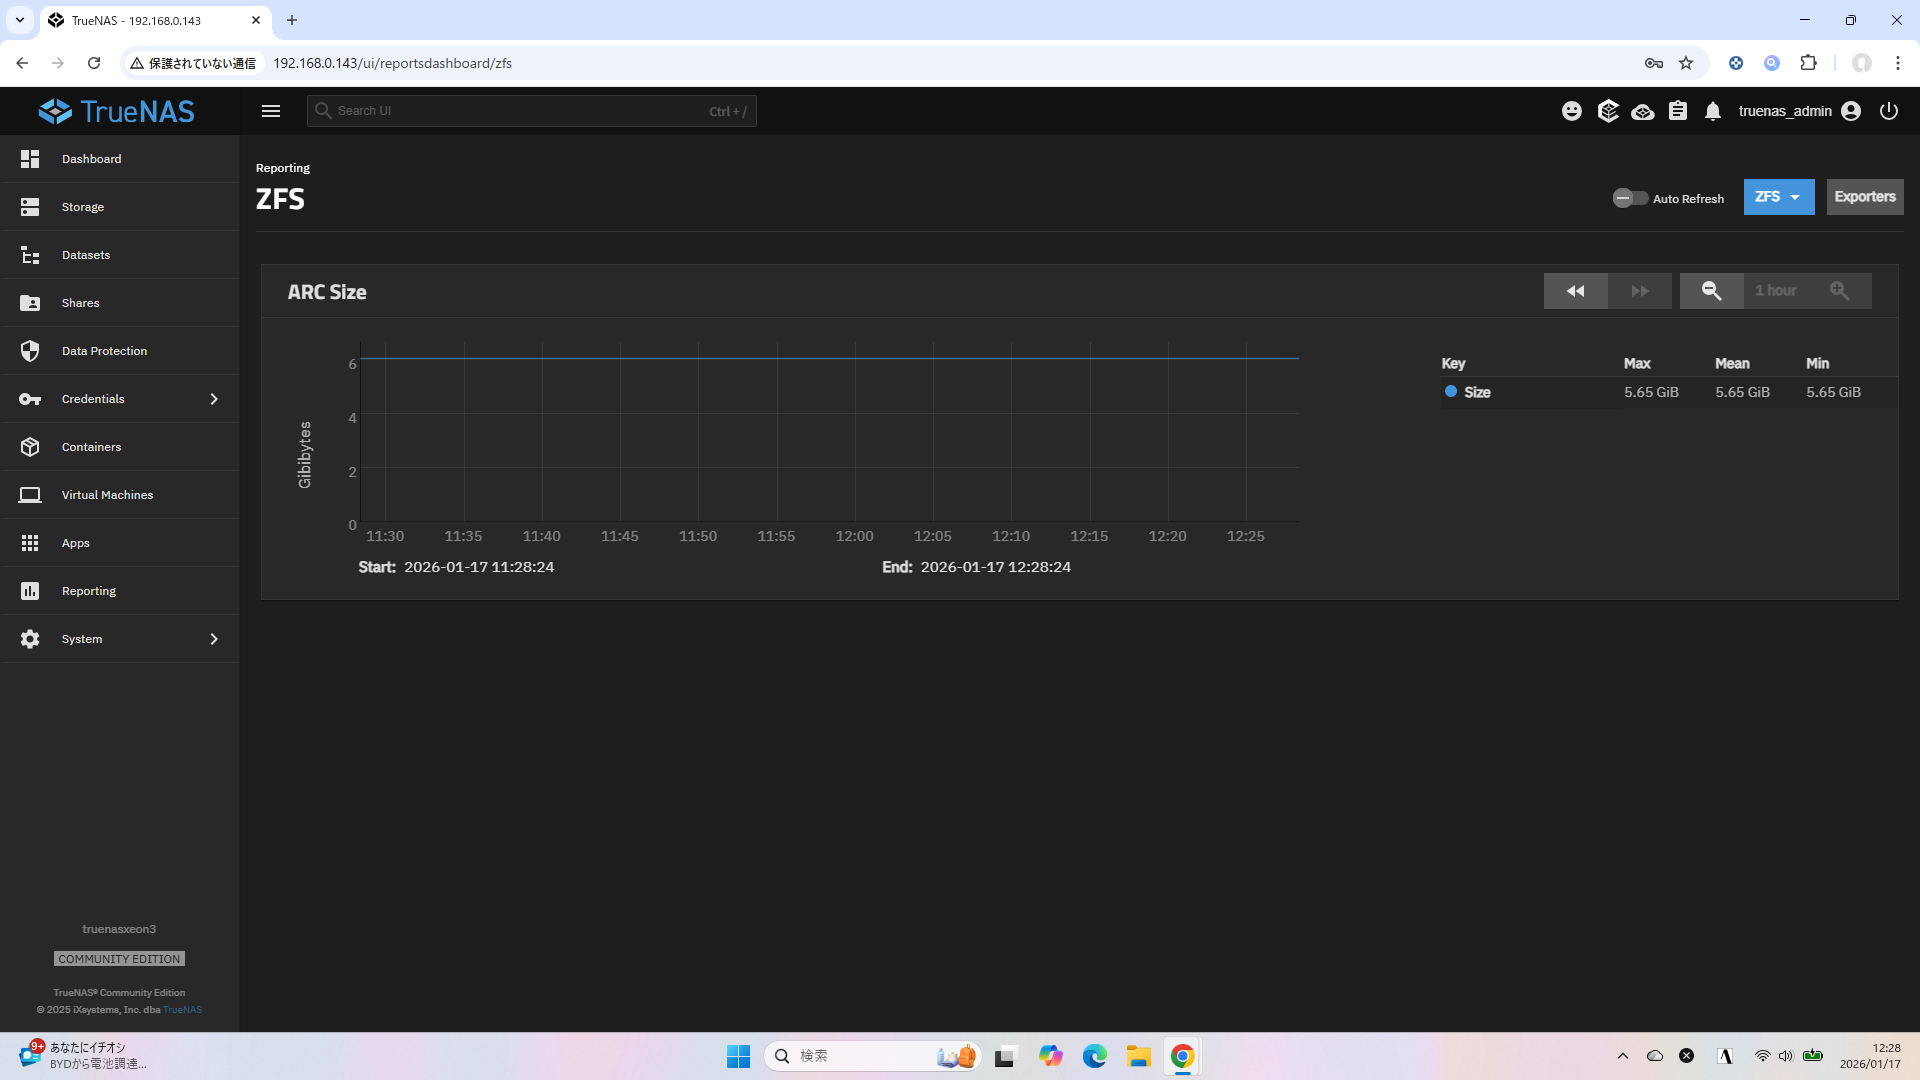
Task: Zoom out the ARC Size chart
Action: tap(1711, 291)
